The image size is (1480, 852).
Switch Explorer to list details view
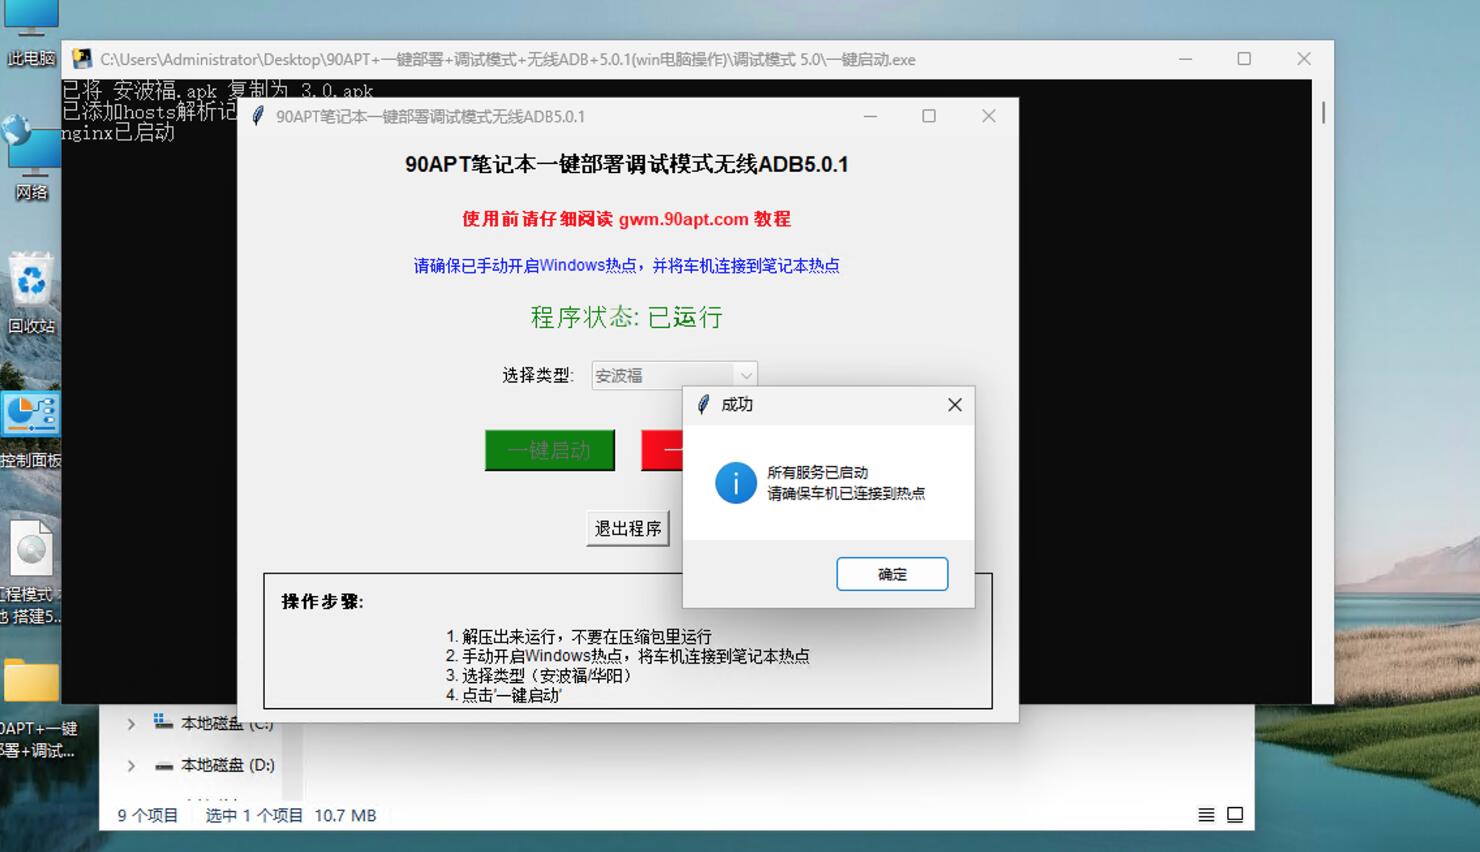coord(1205,815)
